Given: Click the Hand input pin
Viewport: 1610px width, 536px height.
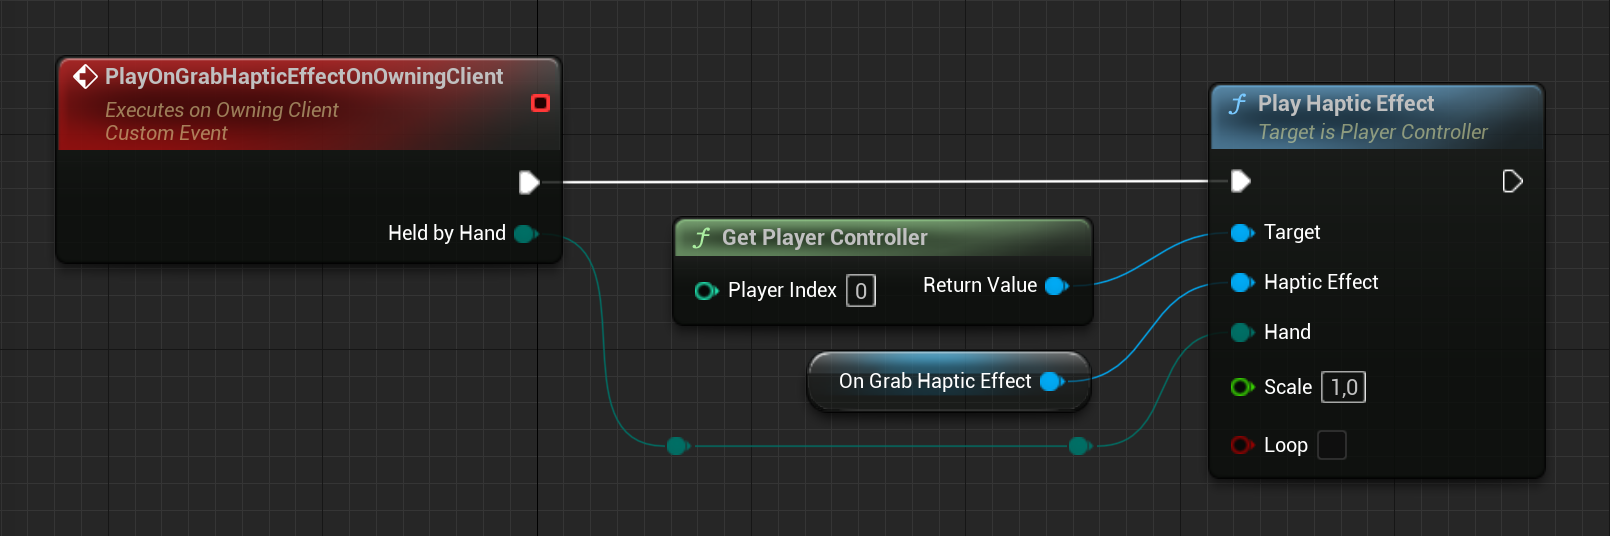Looking at the screenshot, I should pyautogui.click(x=1242, y=333).
